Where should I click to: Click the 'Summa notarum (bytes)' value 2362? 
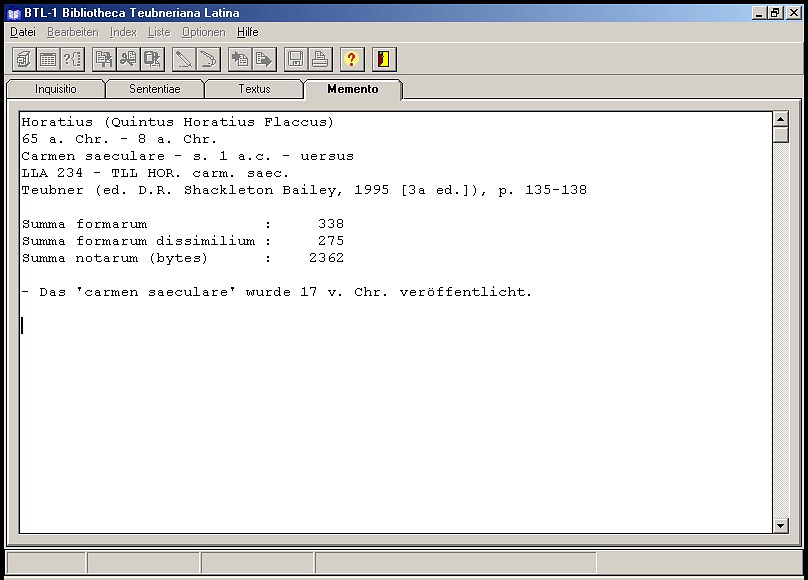click(326, 258)
